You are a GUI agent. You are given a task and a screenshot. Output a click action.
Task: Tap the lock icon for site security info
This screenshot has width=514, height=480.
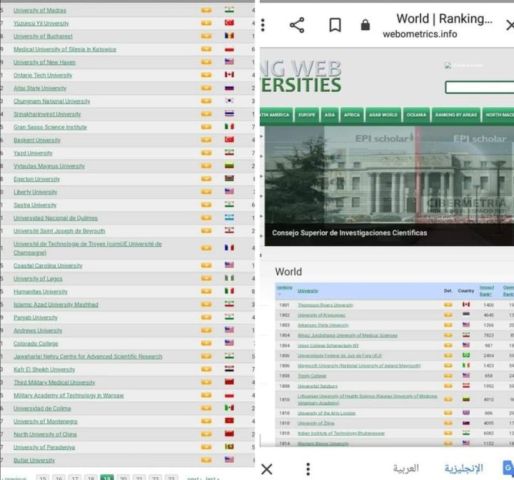click(365, 25)
